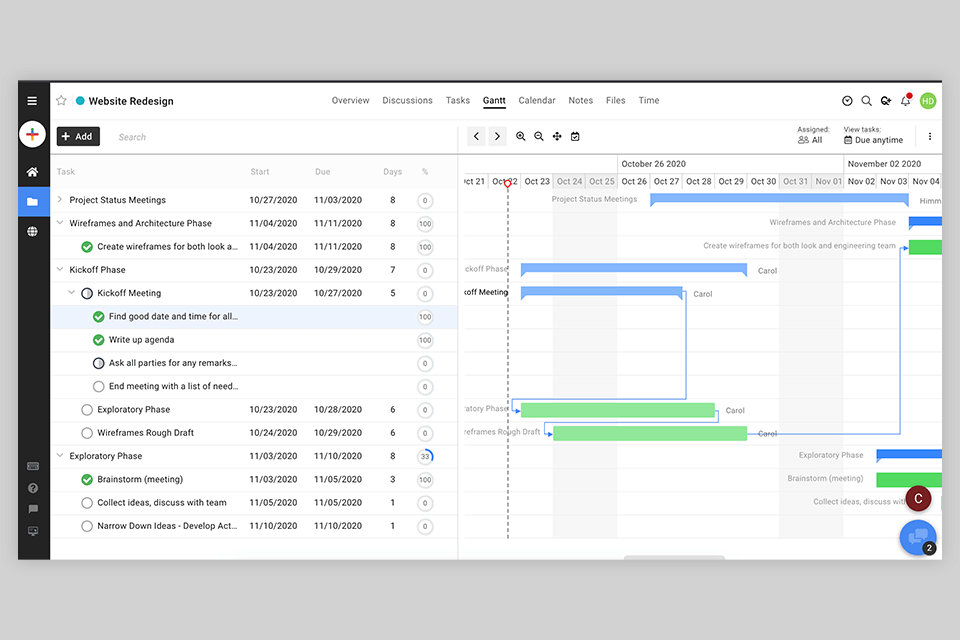Open the help question mark icon

[x=33, y=488]
